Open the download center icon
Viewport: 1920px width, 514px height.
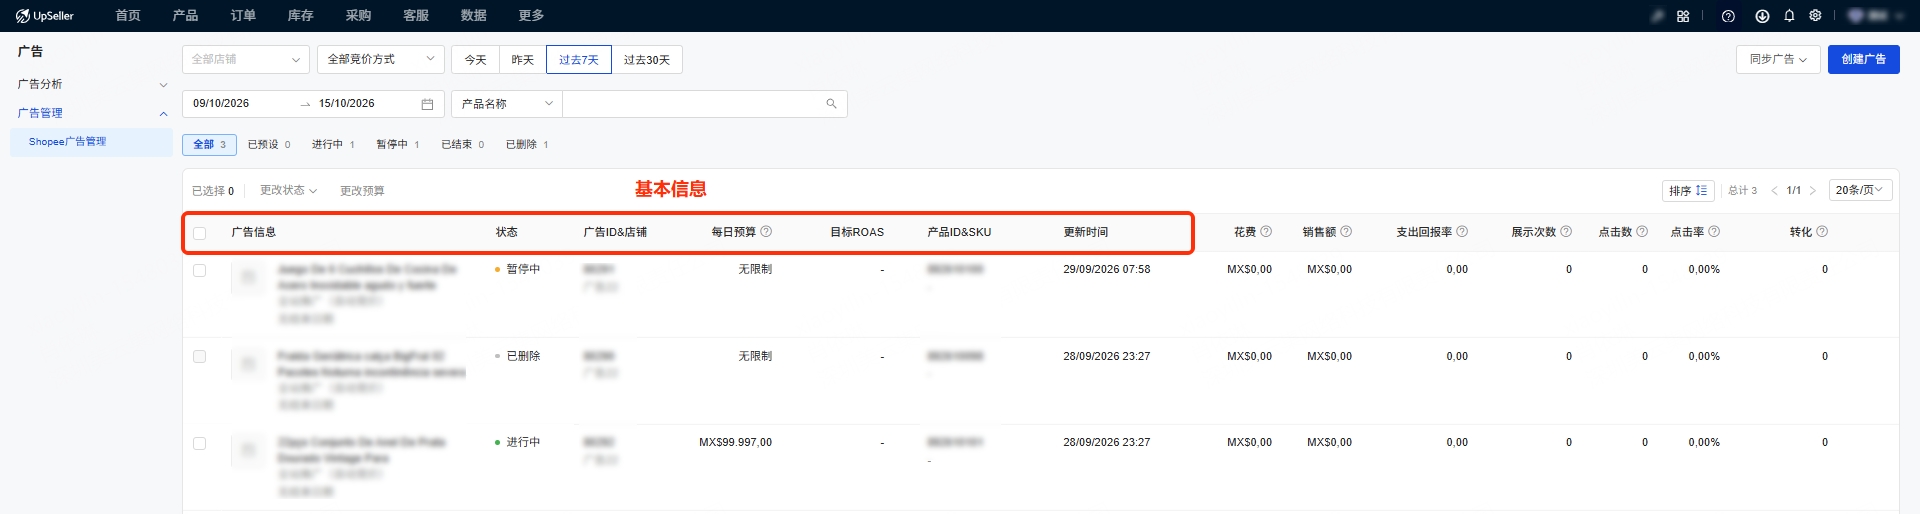(x=1762, y=16)
